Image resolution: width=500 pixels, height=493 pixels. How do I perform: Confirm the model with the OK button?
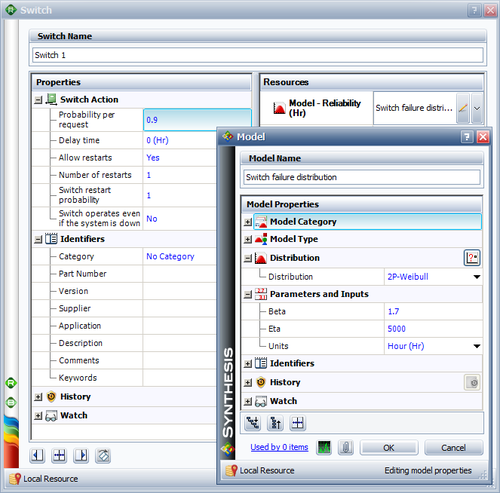pyautogui.click(x=389, y=448)
